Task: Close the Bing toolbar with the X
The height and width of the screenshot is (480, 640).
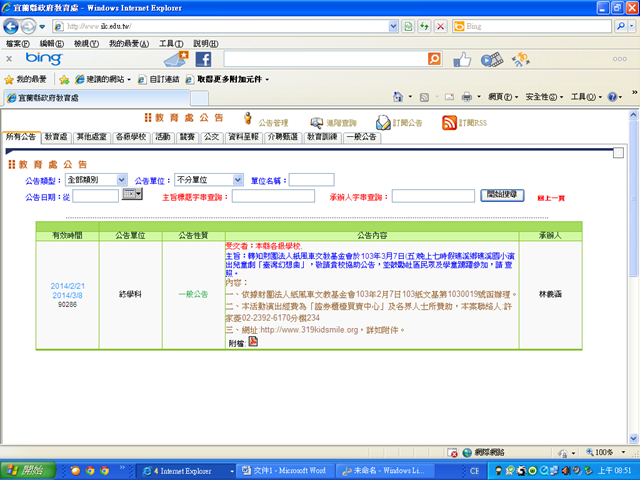Action: pos(9,59)
